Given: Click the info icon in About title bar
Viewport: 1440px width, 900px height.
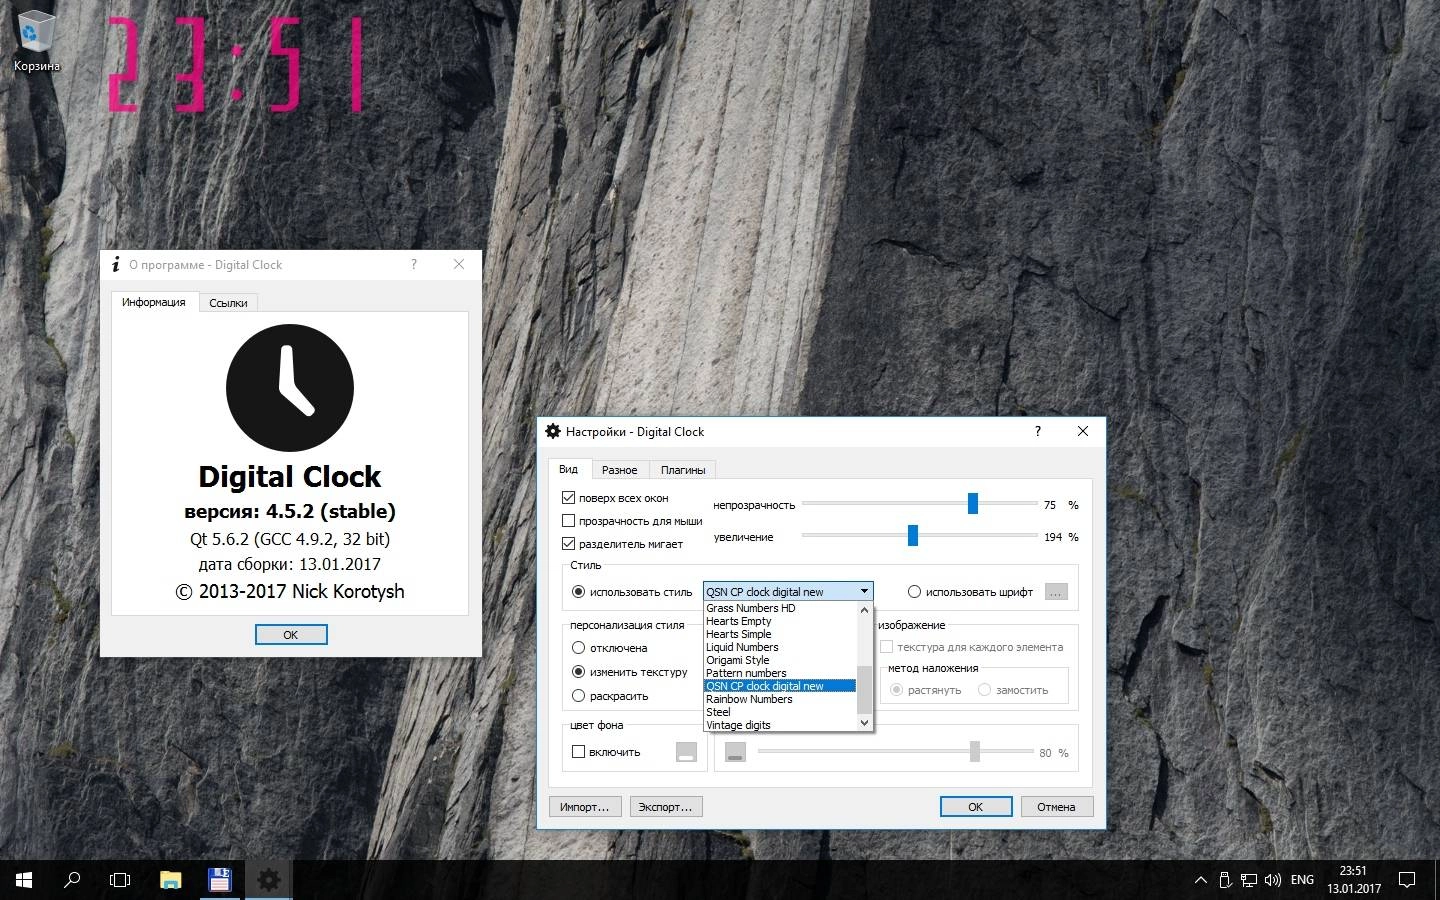Looking at the screenshot, I should coord(117,264).
